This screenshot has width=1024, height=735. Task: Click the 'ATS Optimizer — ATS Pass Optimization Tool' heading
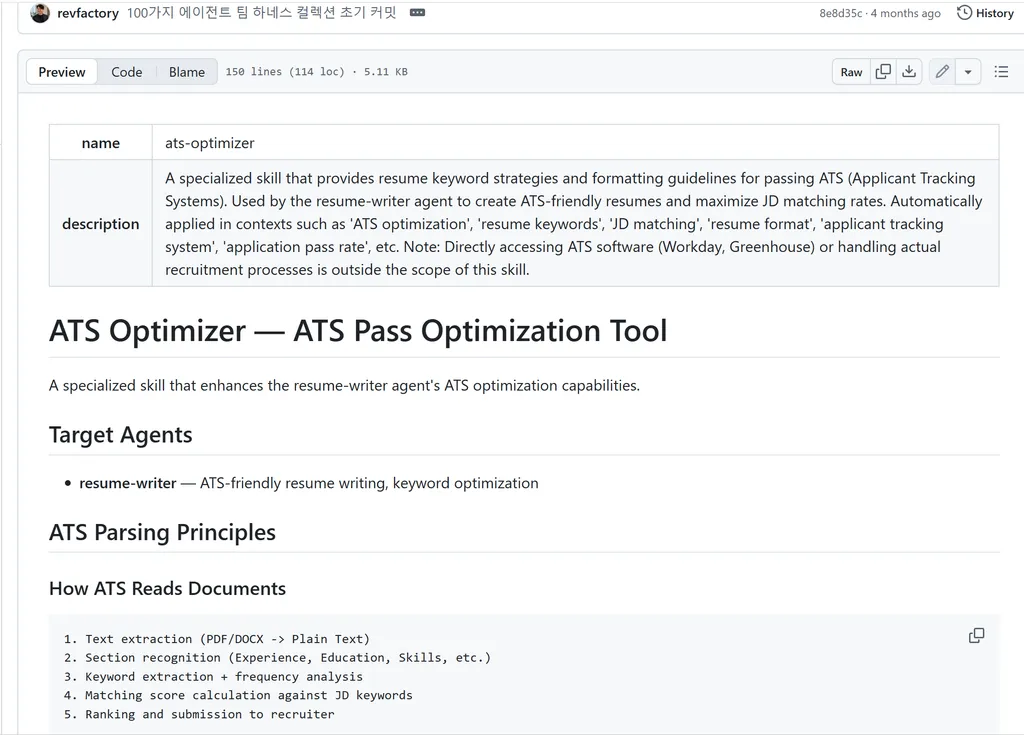[x=358, y=331]
